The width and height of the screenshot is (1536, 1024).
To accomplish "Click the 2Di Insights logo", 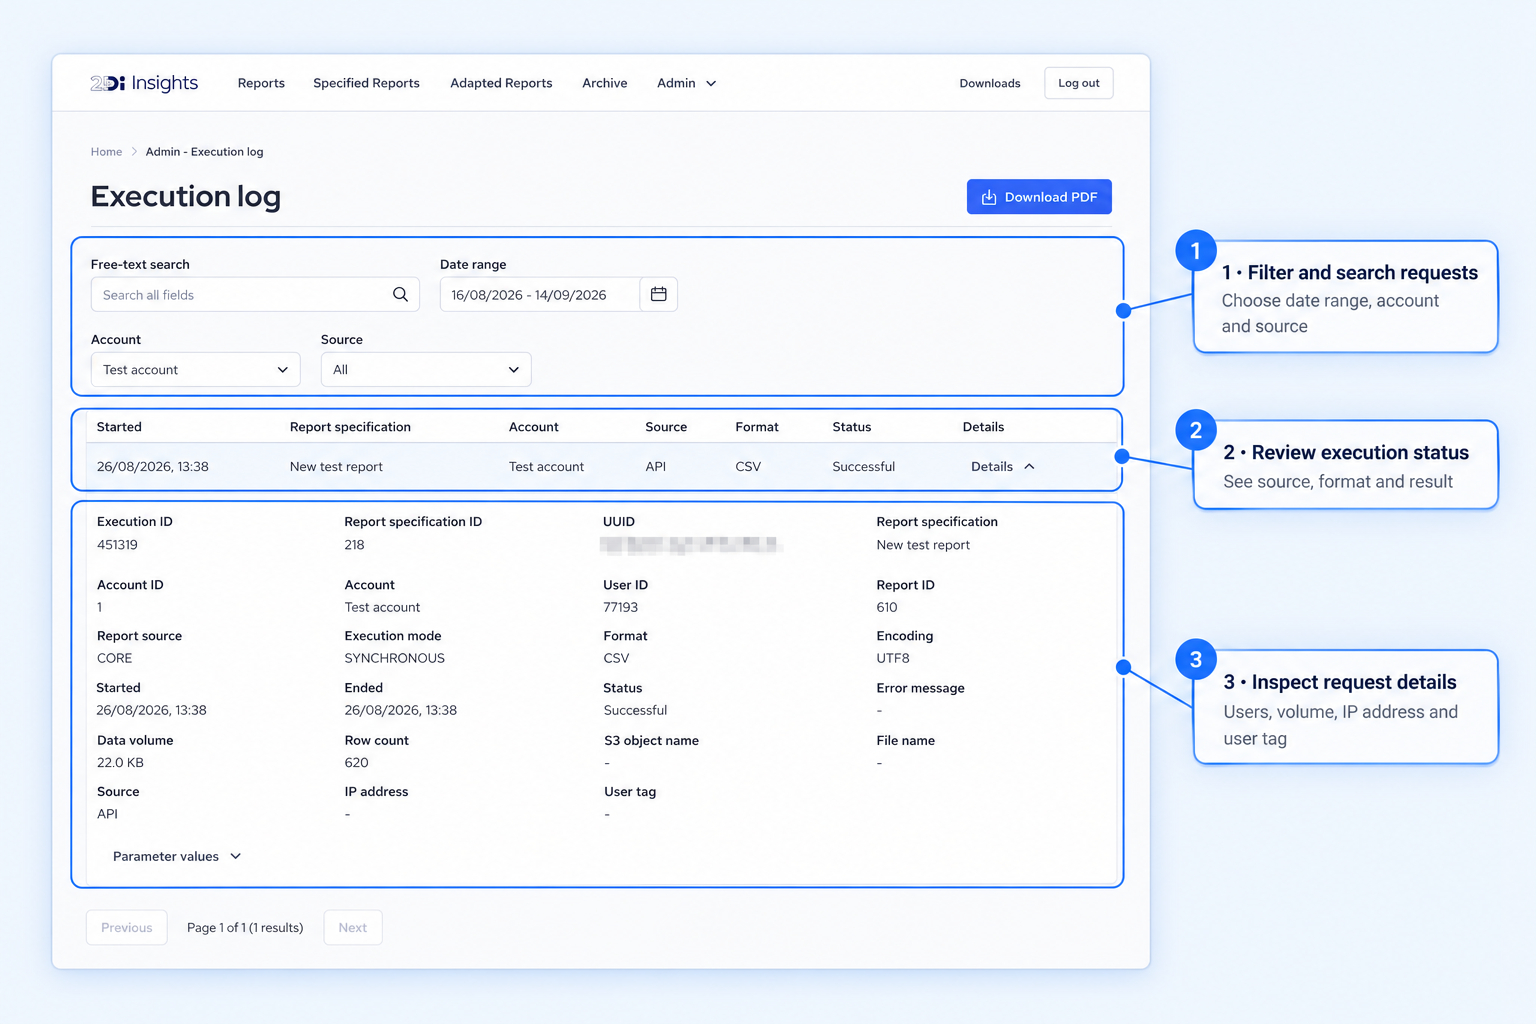I will (144, 83).
